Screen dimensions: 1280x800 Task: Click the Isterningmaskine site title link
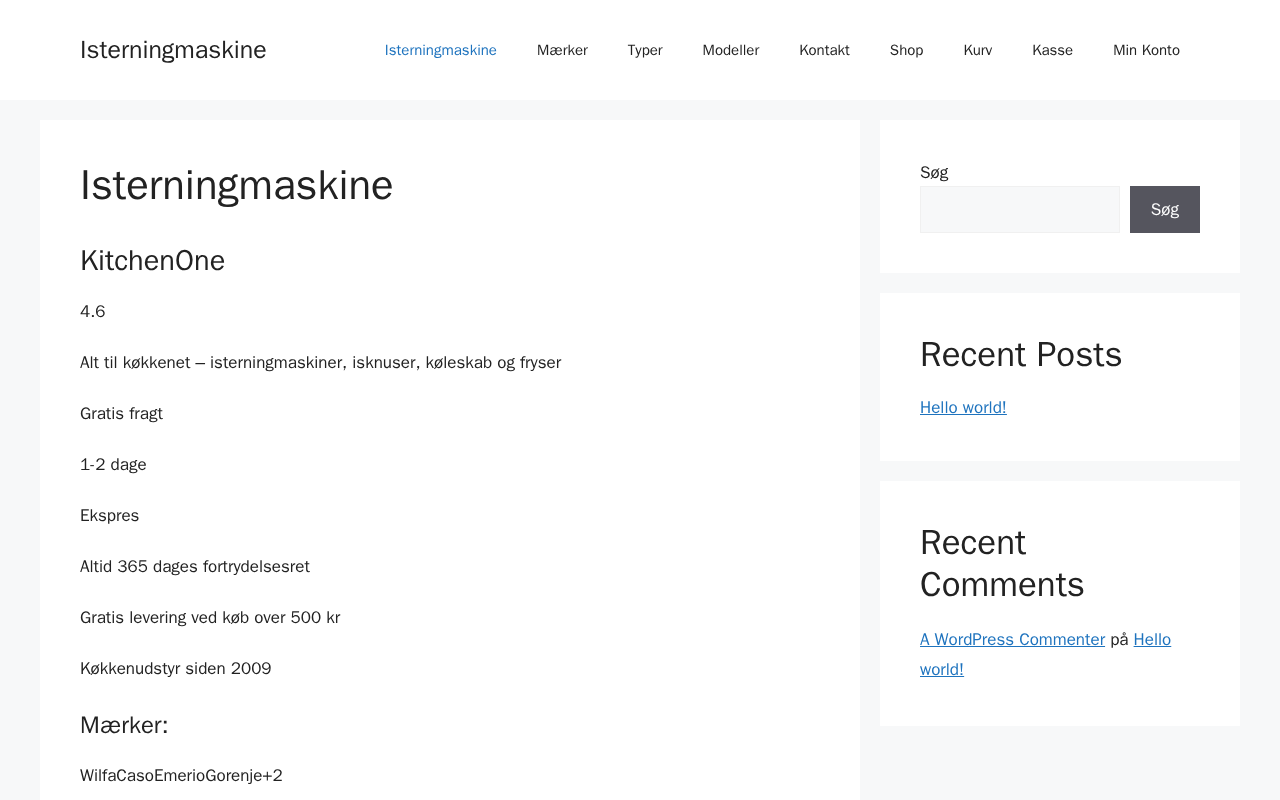tap(173, 50)
